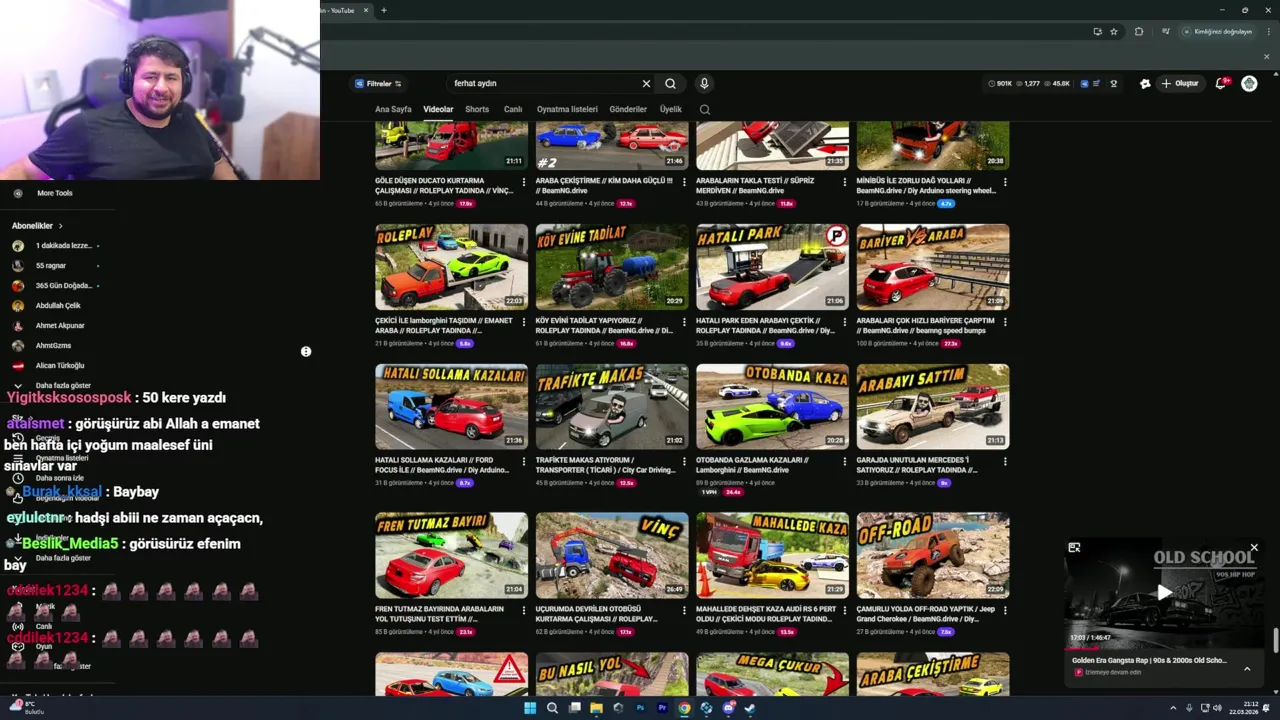Click the three-dot icon beside the sidebar
Image resolution: width=1280 pixels, height=720 pixels.
306,352
